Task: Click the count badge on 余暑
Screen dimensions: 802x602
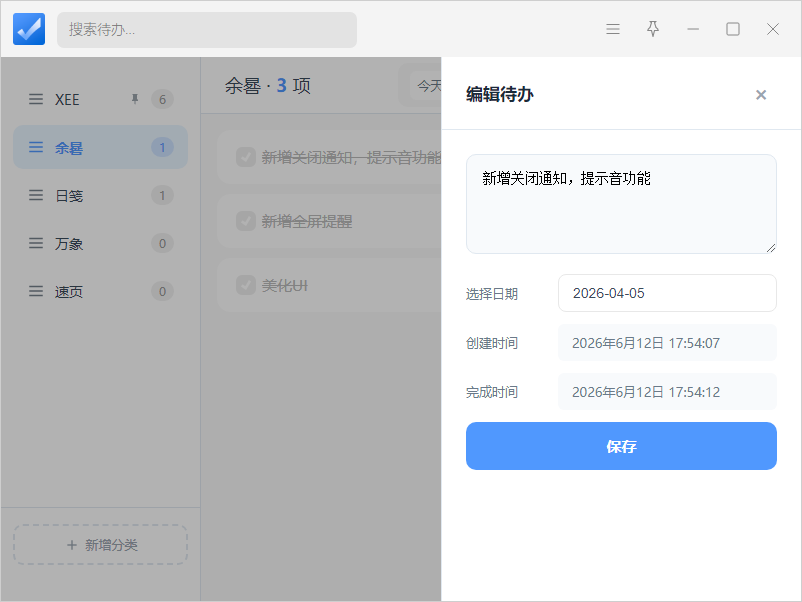Action: pos(162,147)
